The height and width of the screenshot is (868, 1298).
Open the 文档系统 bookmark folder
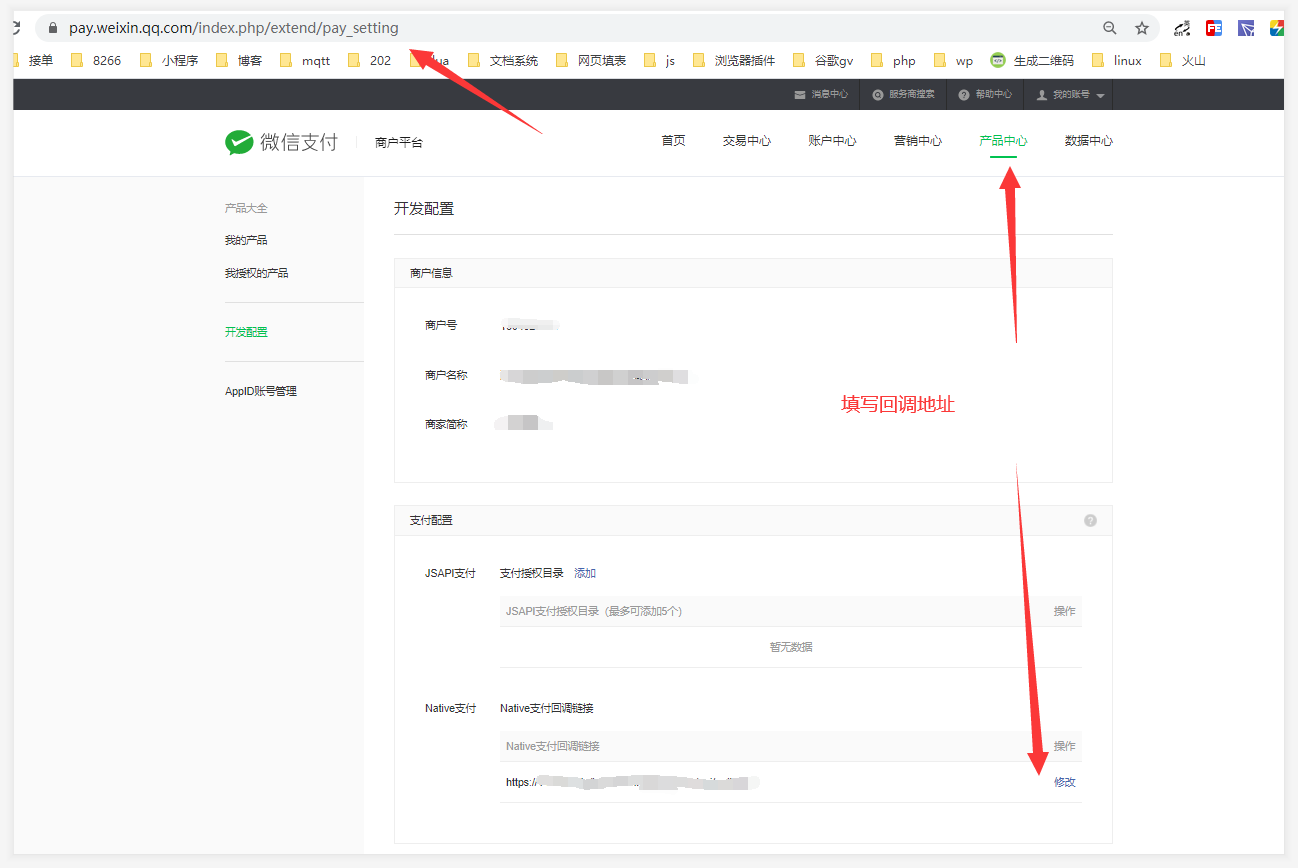[x=503, y=60]
